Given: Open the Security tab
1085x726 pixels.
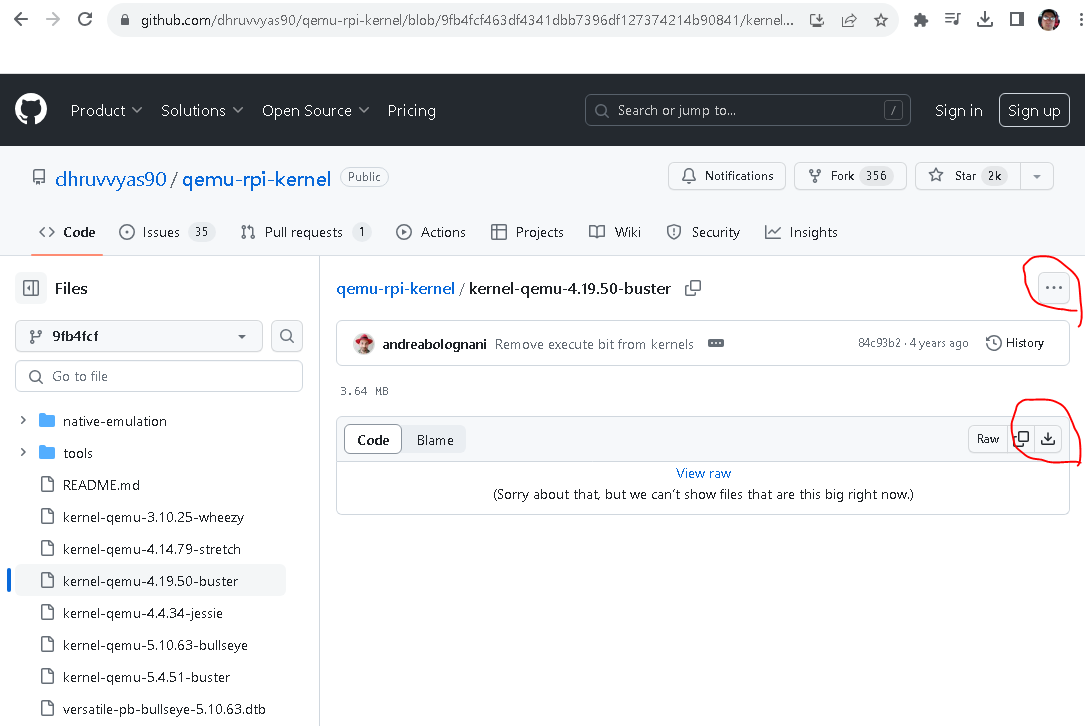Looking at the screenshot, I should (x=703, y=232).
